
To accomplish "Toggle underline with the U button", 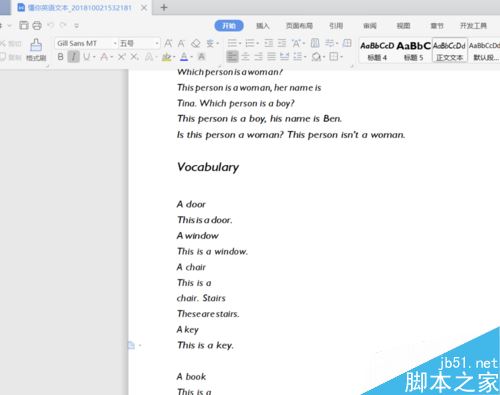I will (86, 57).
